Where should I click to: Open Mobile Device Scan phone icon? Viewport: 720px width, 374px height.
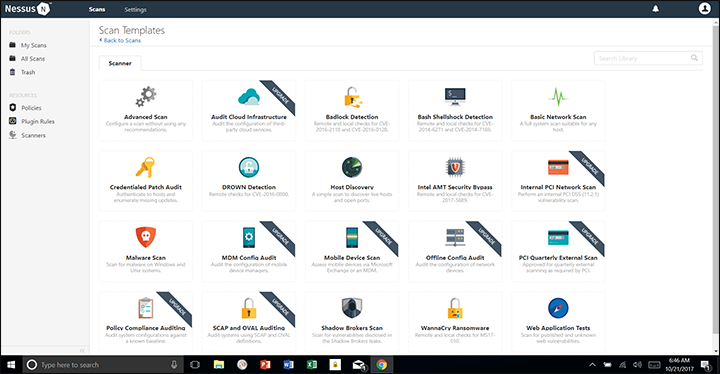352,238
